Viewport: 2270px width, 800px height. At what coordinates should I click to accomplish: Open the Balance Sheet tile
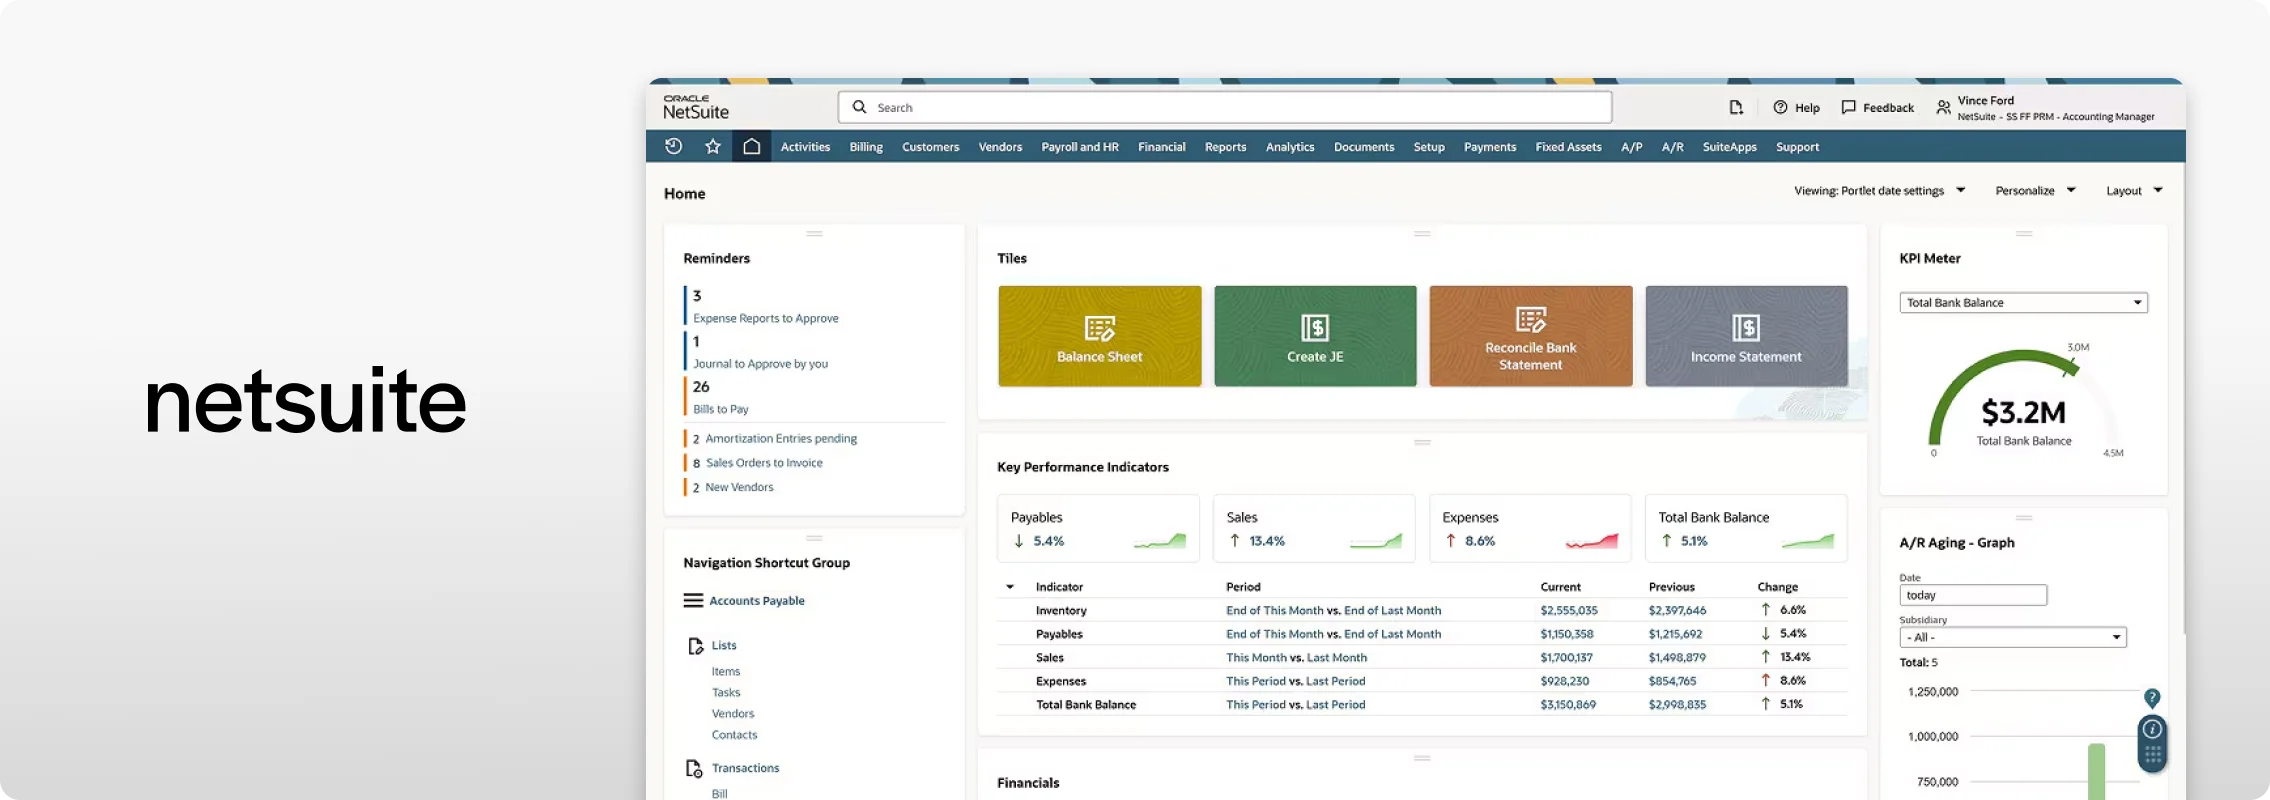point(1100,336)
